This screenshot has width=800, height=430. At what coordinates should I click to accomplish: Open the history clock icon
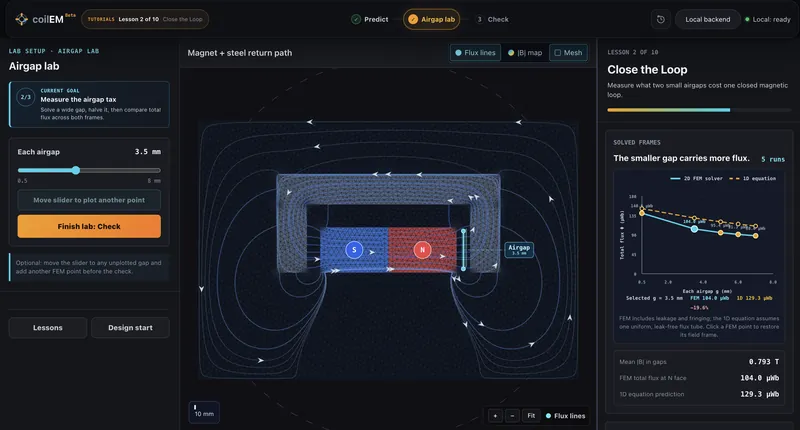[x=661, y=19]
